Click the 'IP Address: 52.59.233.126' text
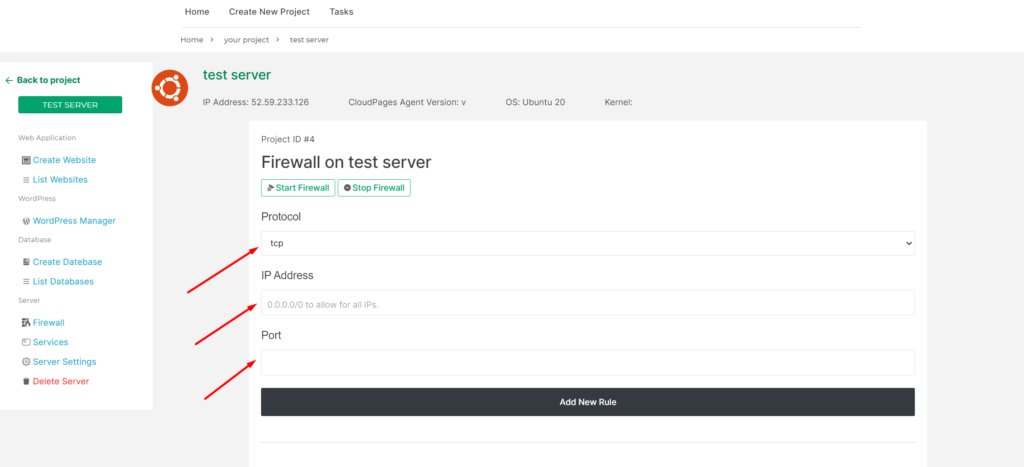Screen dimensions: 1024x467 pyautogui.click(x=256, y=103)
